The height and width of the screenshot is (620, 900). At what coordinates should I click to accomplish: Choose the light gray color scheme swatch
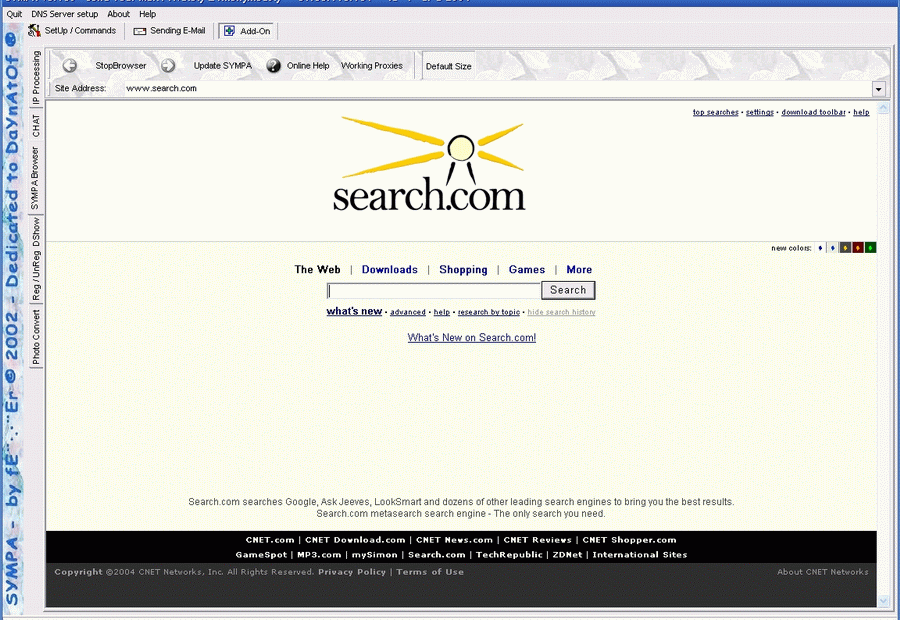(832, 248)
